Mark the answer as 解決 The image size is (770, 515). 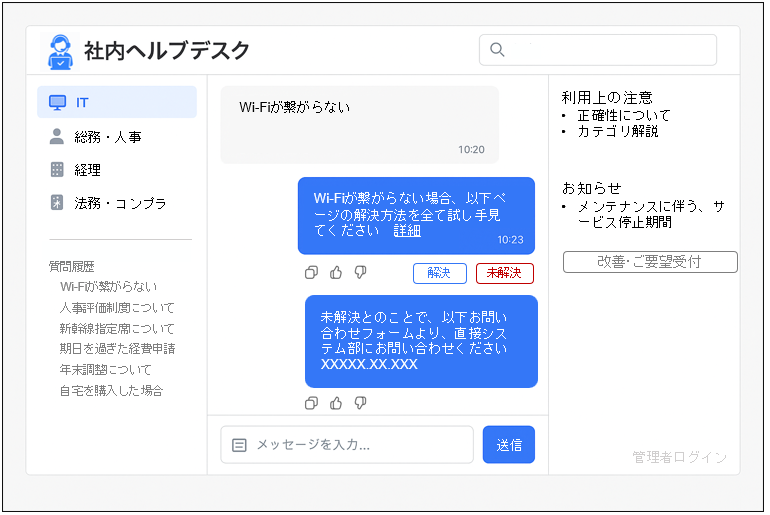[439, 273]
